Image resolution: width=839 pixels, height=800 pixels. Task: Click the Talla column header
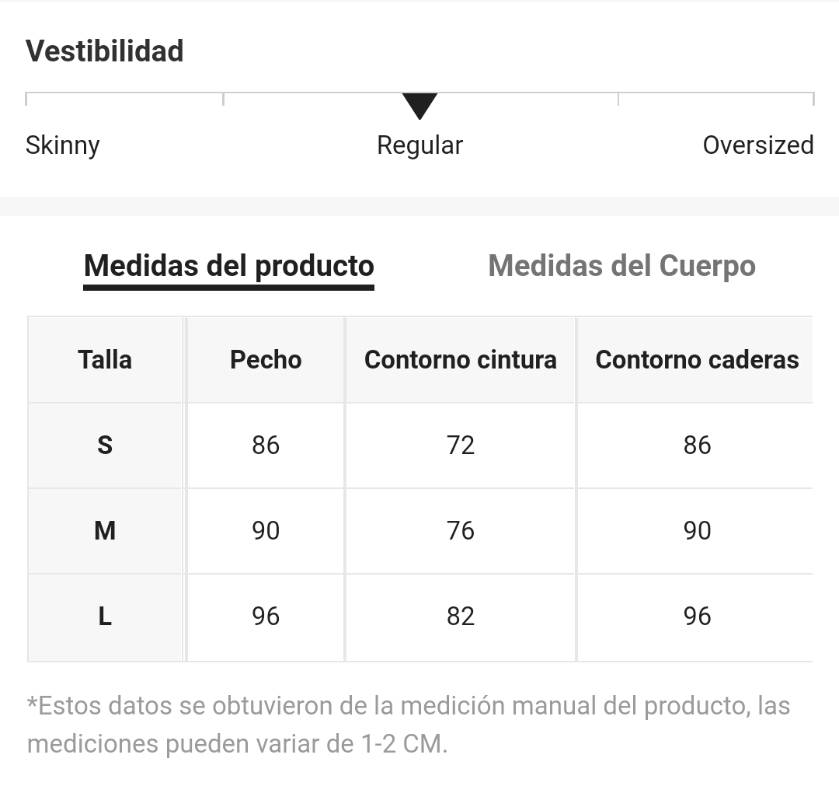(105, 360)
